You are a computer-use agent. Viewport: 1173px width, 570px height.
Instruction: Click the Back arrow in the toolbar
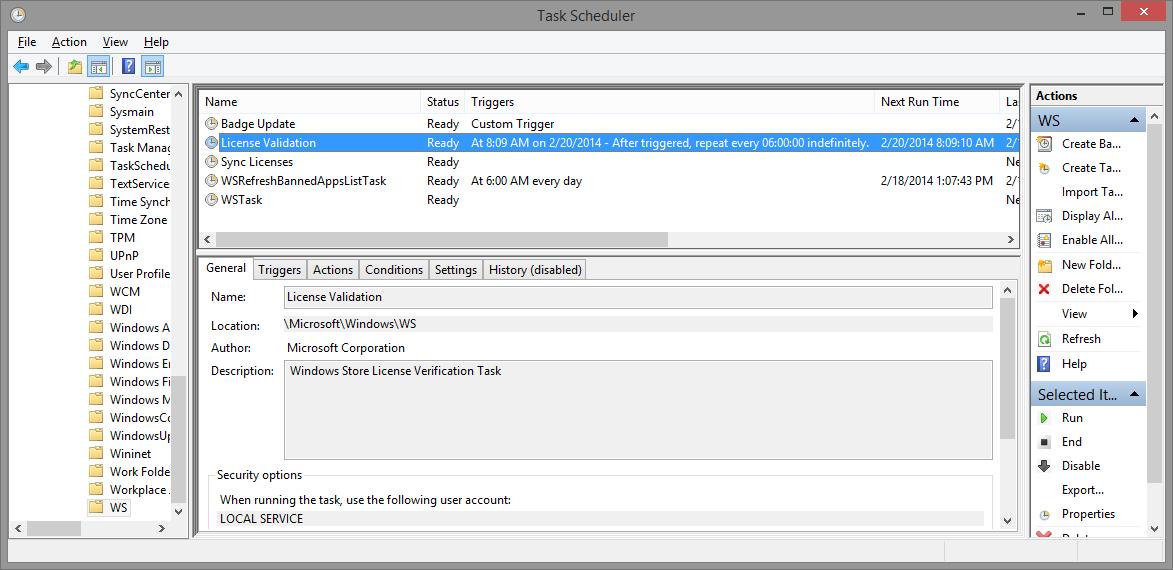pyautogui.click(x=21, y=67)
